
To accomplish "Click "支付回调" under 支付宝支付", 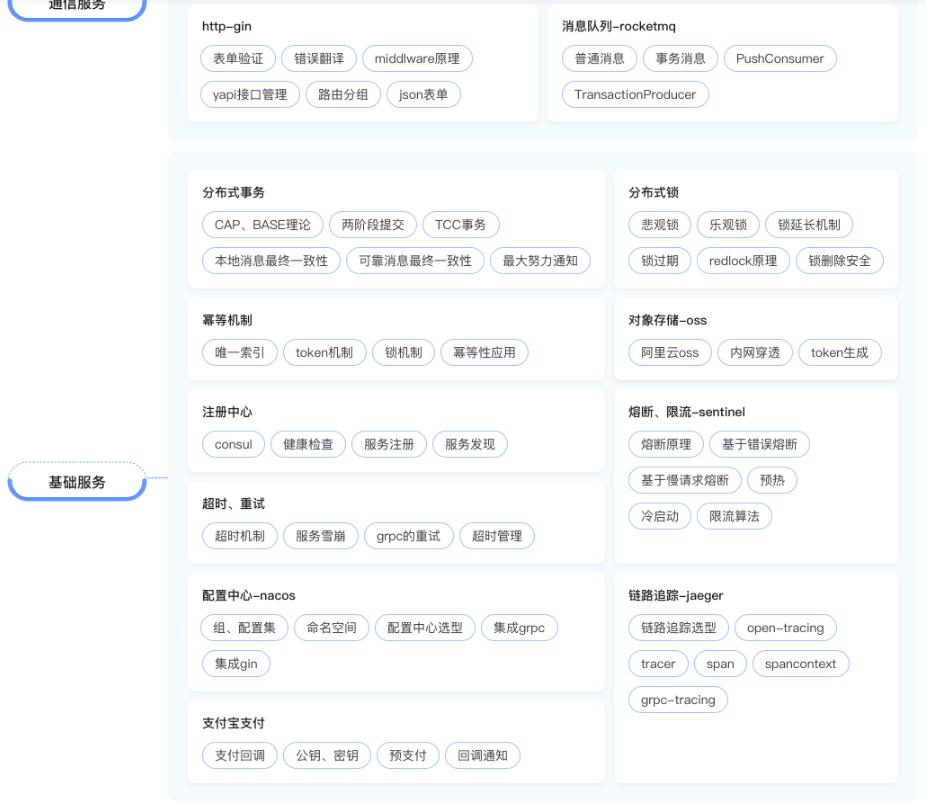I will point(239,755).
